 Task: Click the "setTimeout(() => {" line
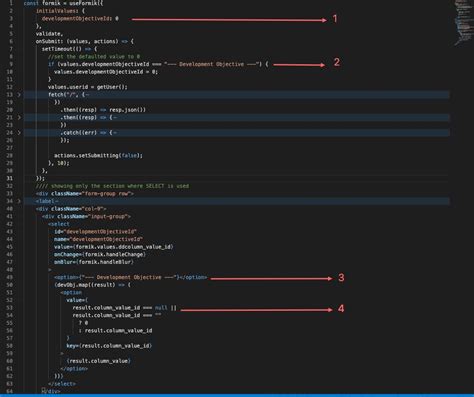tap(69, 49)
